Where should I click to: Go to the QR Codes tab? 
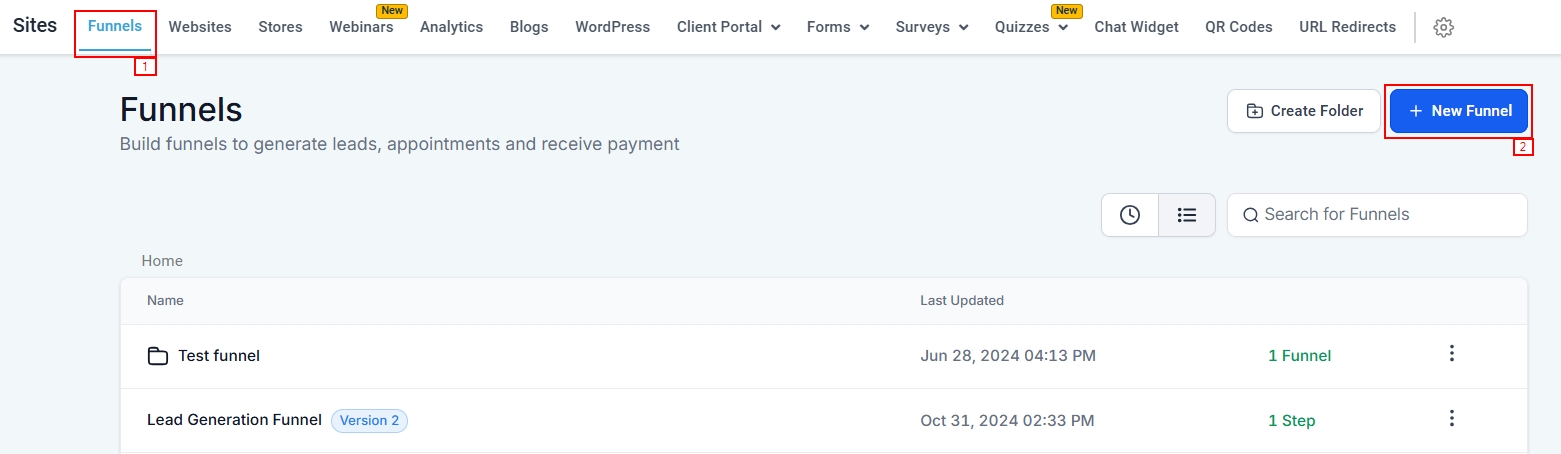pyautogui.click(x=1239, y=27)
